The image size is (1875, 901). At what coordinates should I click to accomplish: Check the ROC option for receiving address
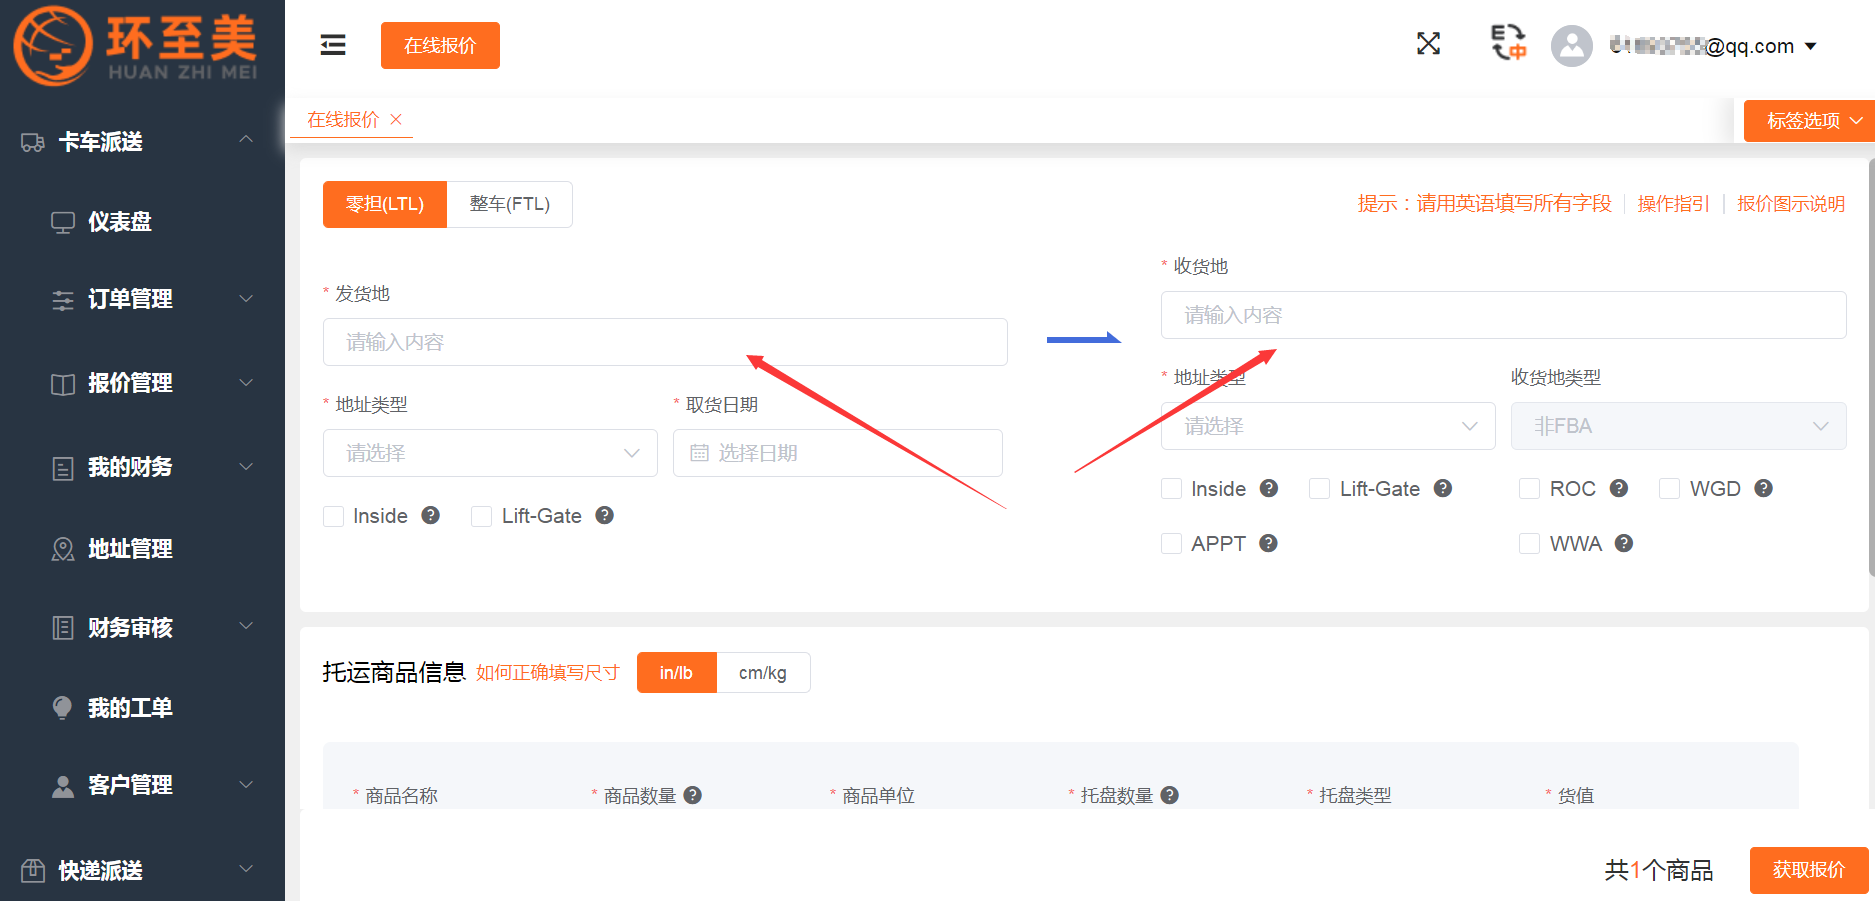pyautogui.click(x=1529, y=488)
